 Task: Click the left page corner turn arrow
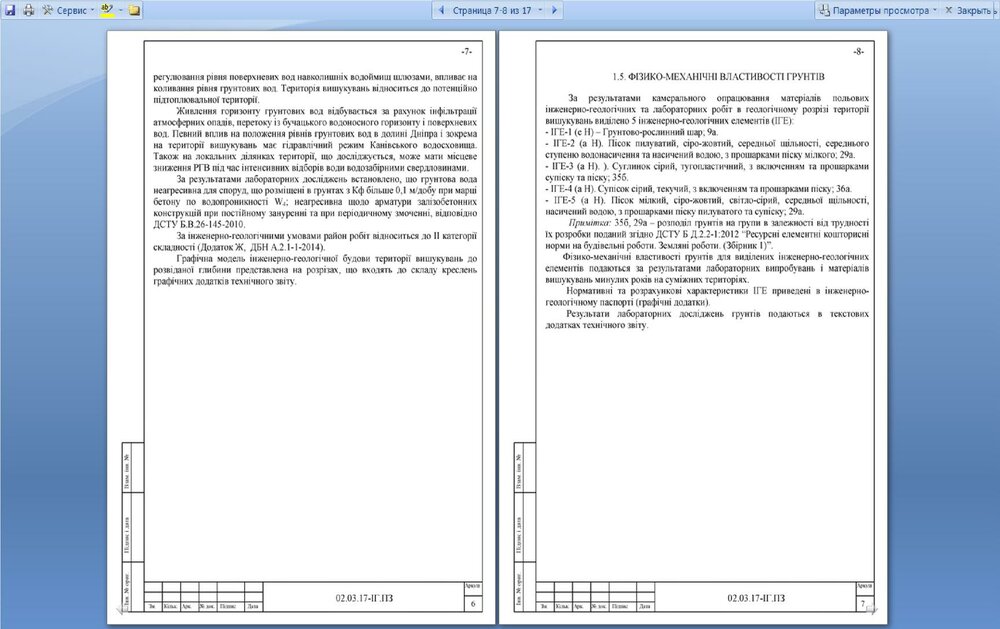(x=122, y=610)
